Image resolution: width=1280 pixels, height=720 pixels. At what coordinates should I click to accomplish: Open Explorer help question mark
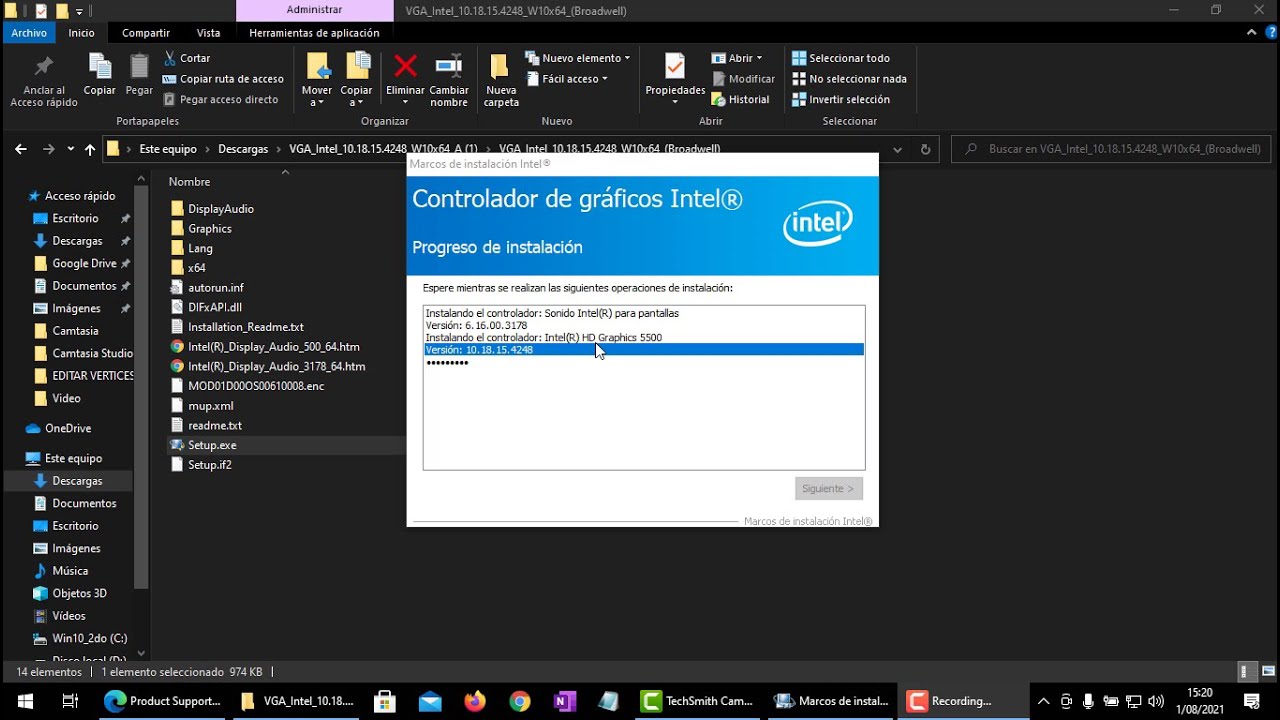point(1270,33)
